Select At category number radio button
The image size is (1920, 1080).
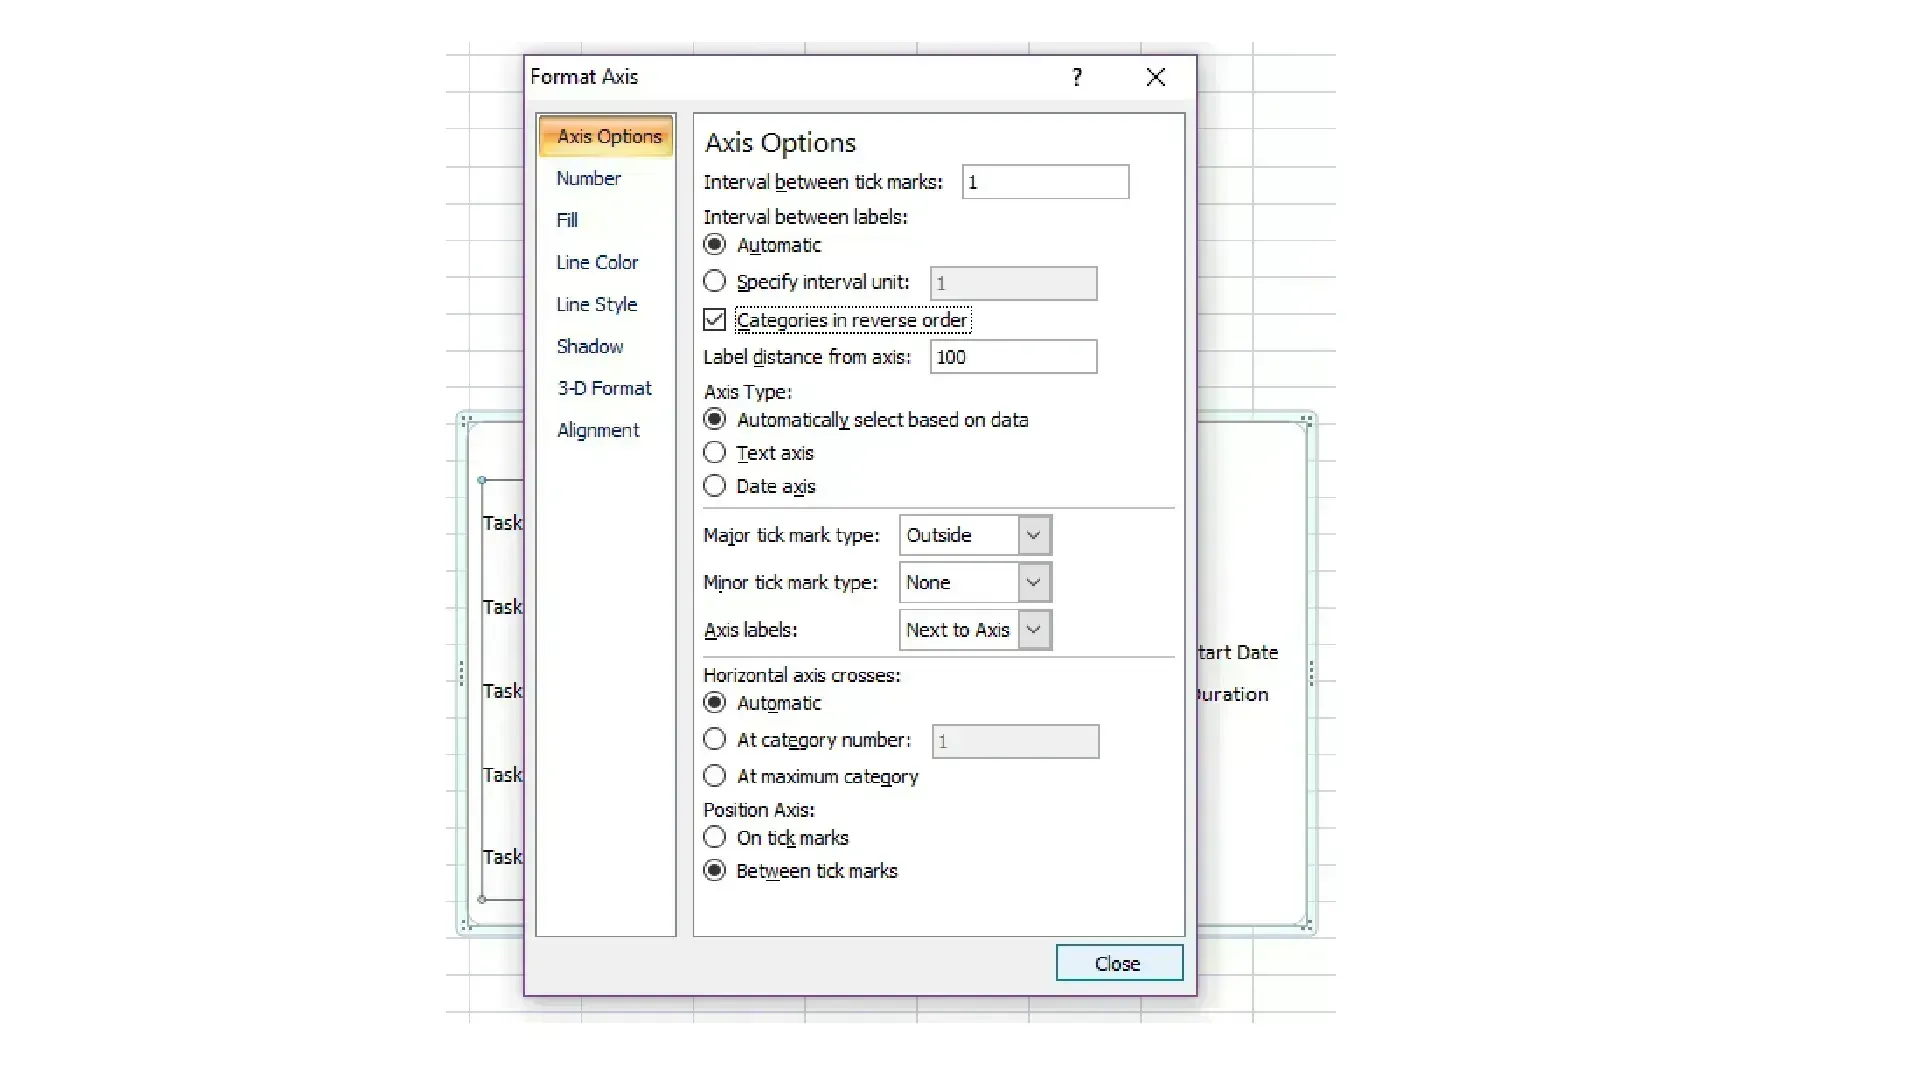[x=714, y=740]
